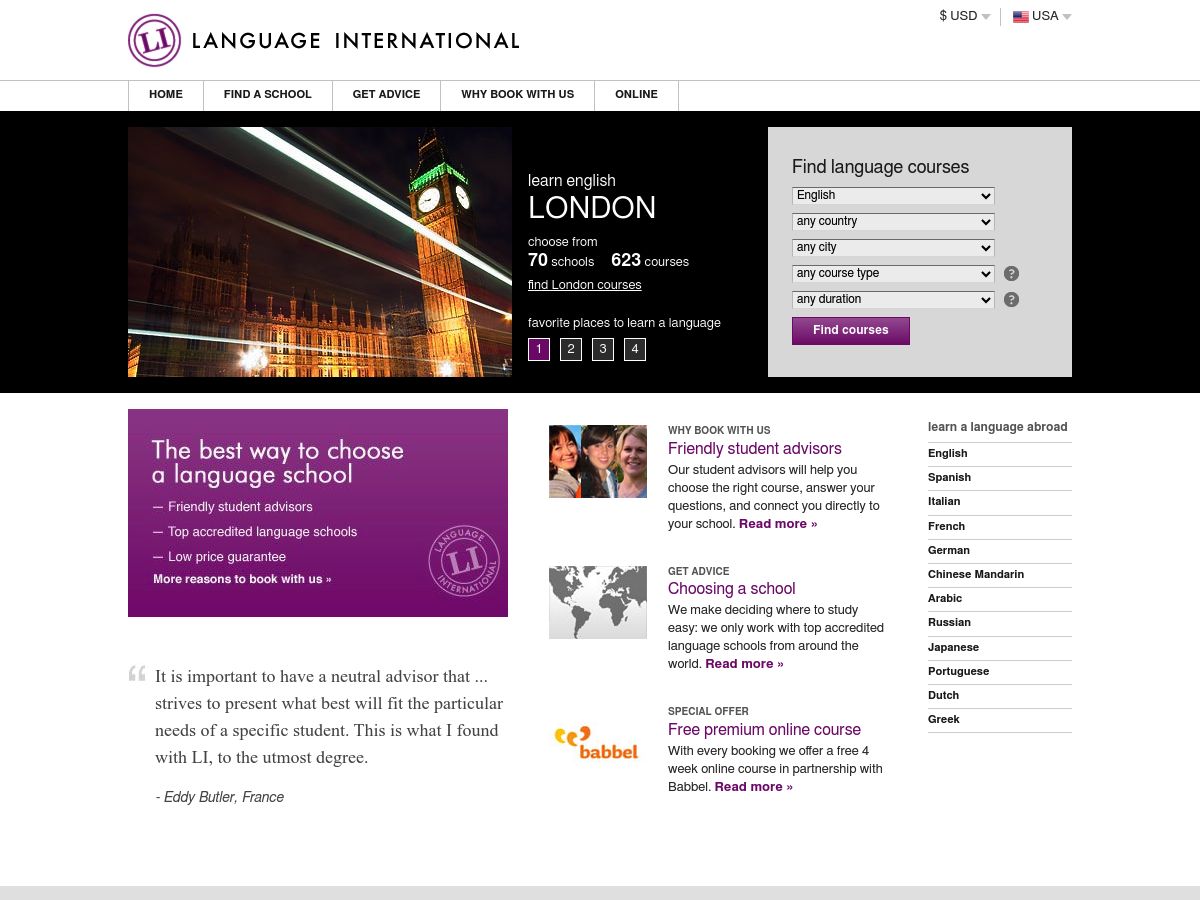Screen dimensions: 1200x900
Task: Click the help icon beside course type
Action: pyautogui.click(x=1011, y=274)
